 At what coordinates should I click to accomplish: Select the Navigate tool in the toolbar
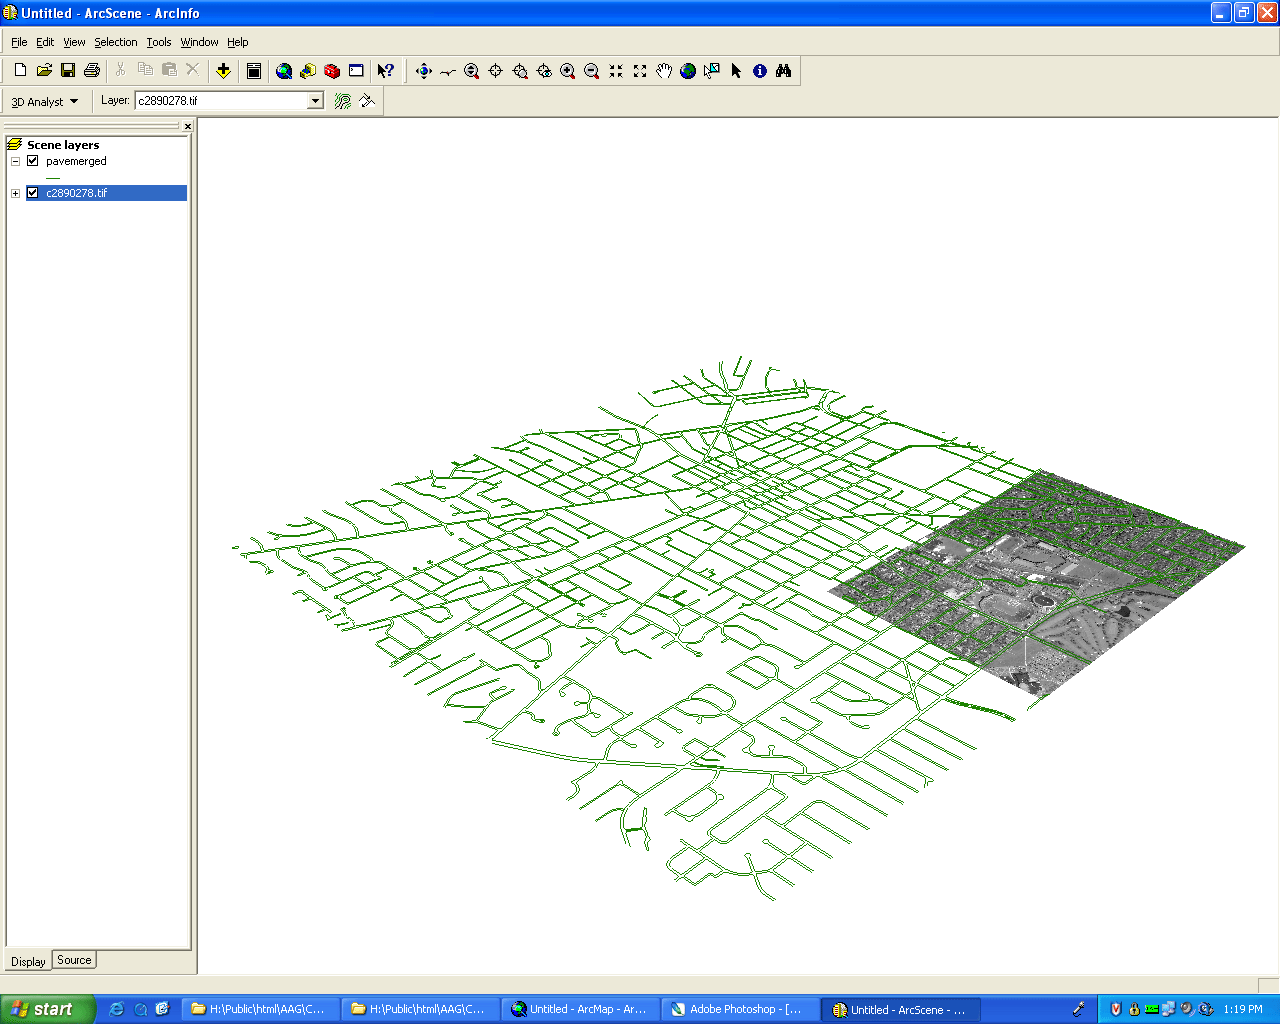[423, 71]
